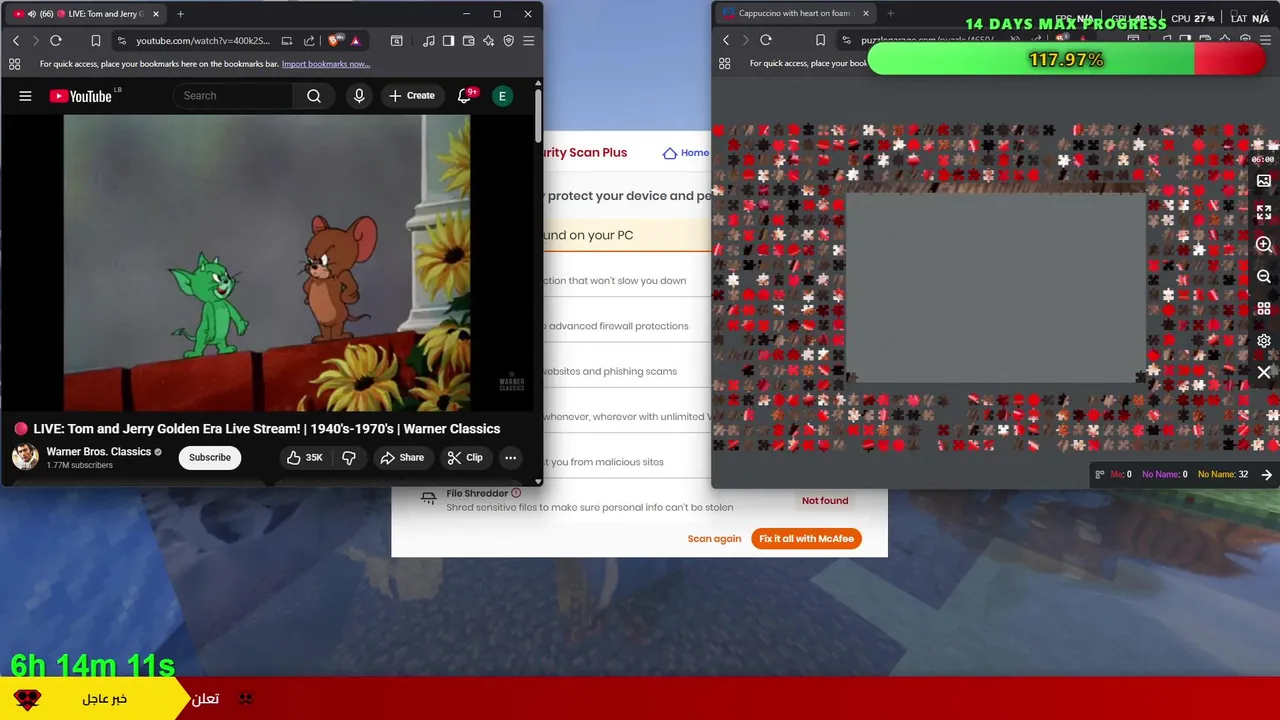This screenshot has width=1280, height=720.
Task: Click File Shredder info icon
Action: pos(516,493)
